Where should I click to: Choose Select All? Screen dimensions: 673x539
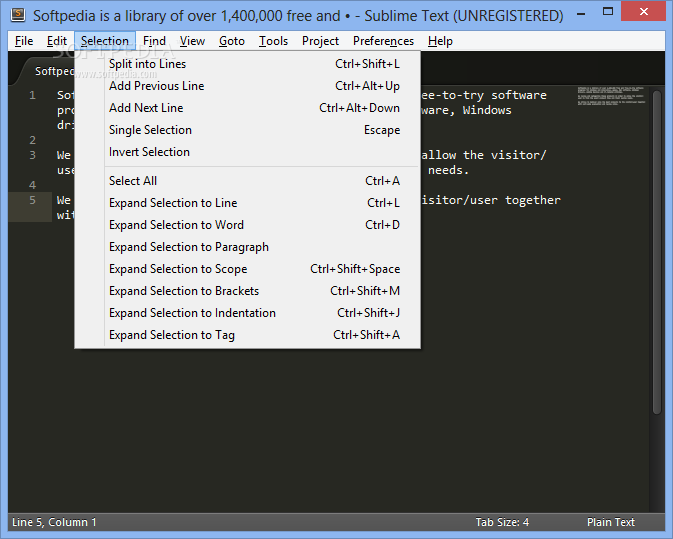coord(248,181)
